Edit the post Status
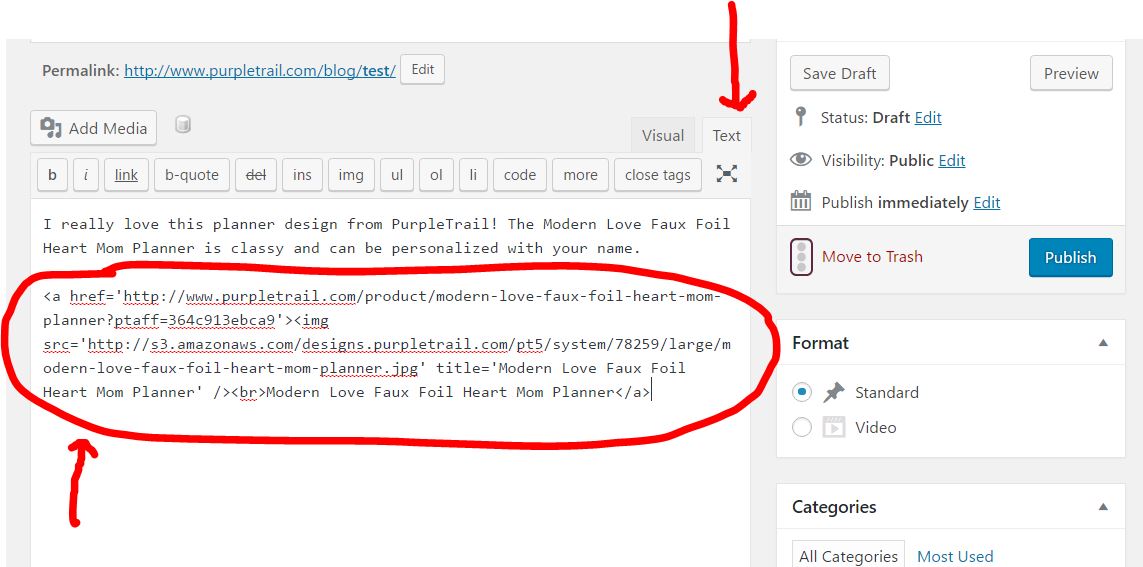The image size is (1143, 567). click(928, 117)
